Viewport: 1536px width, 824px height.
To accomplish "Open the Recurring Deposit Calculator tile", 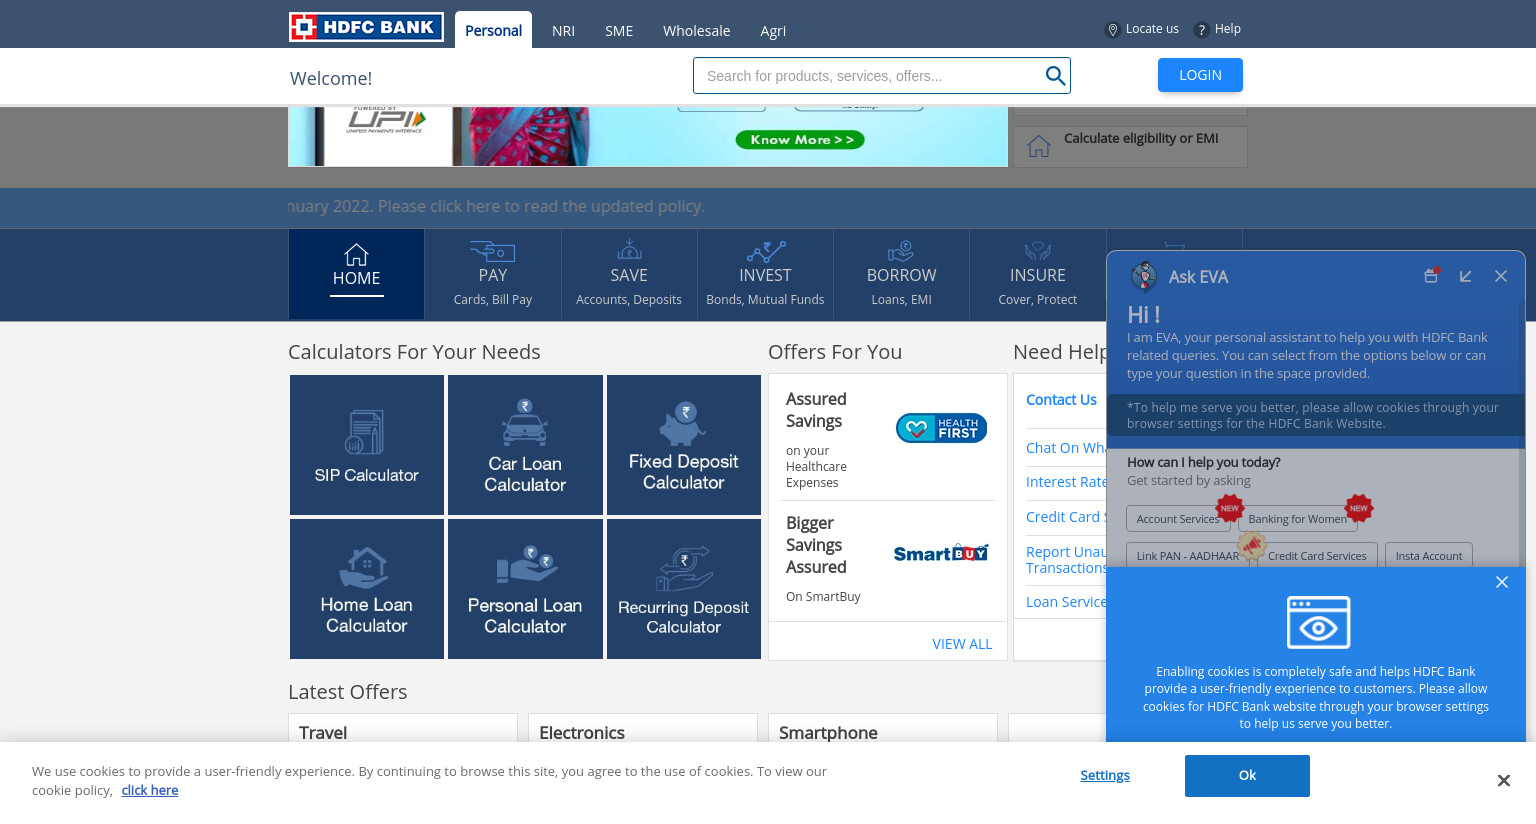I will tap(684, 589).
